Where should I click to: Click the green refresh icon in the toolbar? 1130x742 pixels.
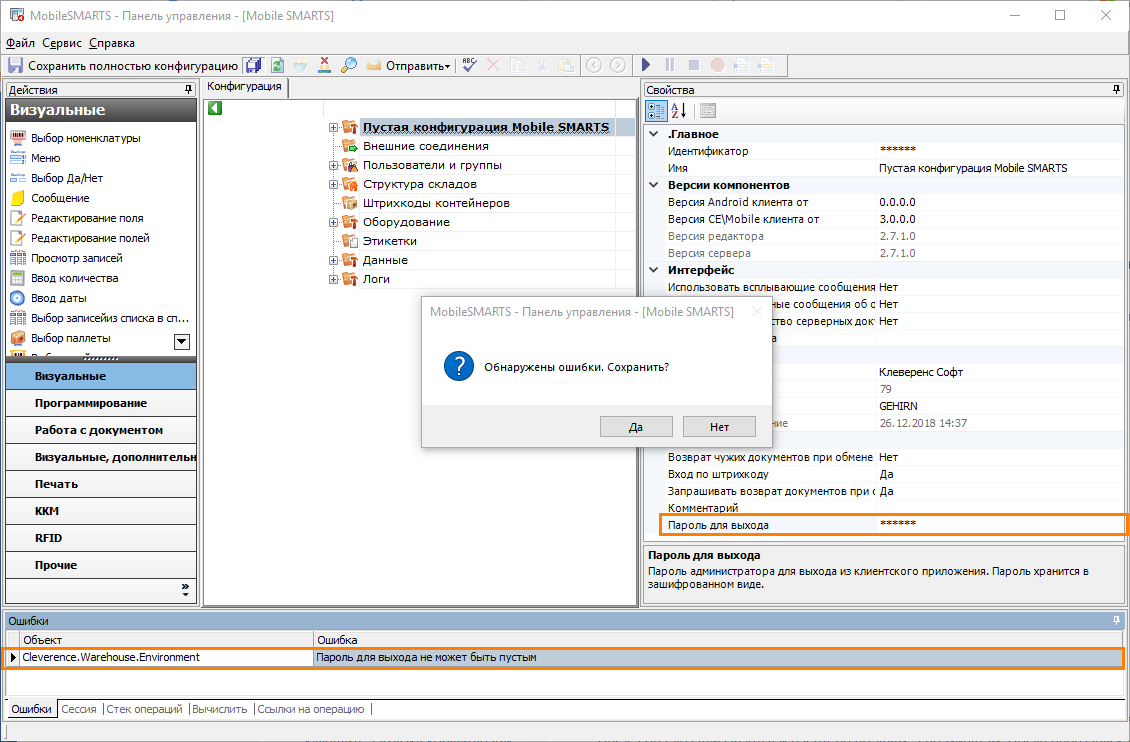point(277,66)
